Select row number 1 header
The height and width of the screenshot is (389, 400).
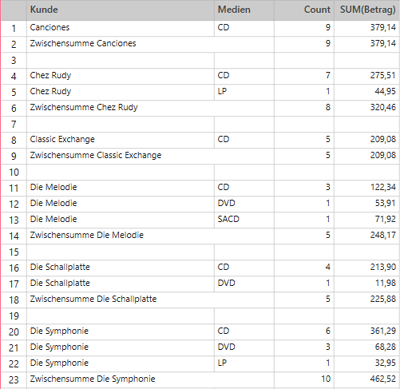click(14, 28)
